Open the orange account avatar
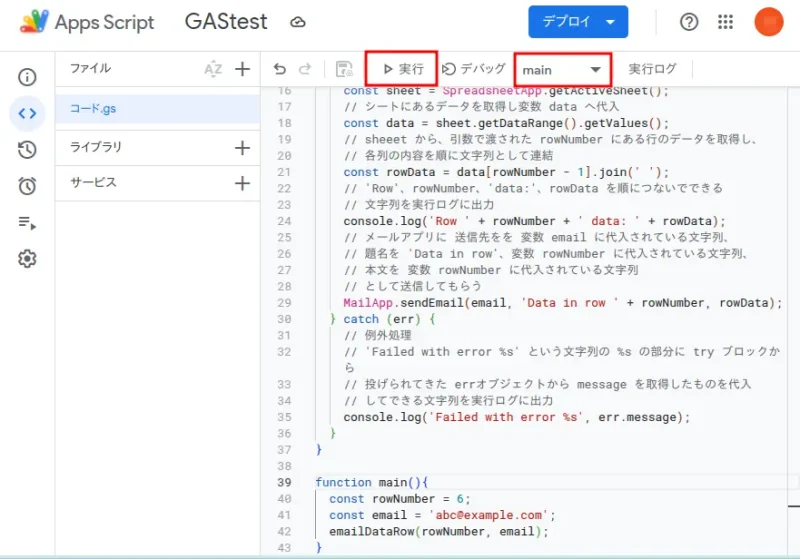The height and width of the screenshot is (559, 800). [x=769, y=22]
